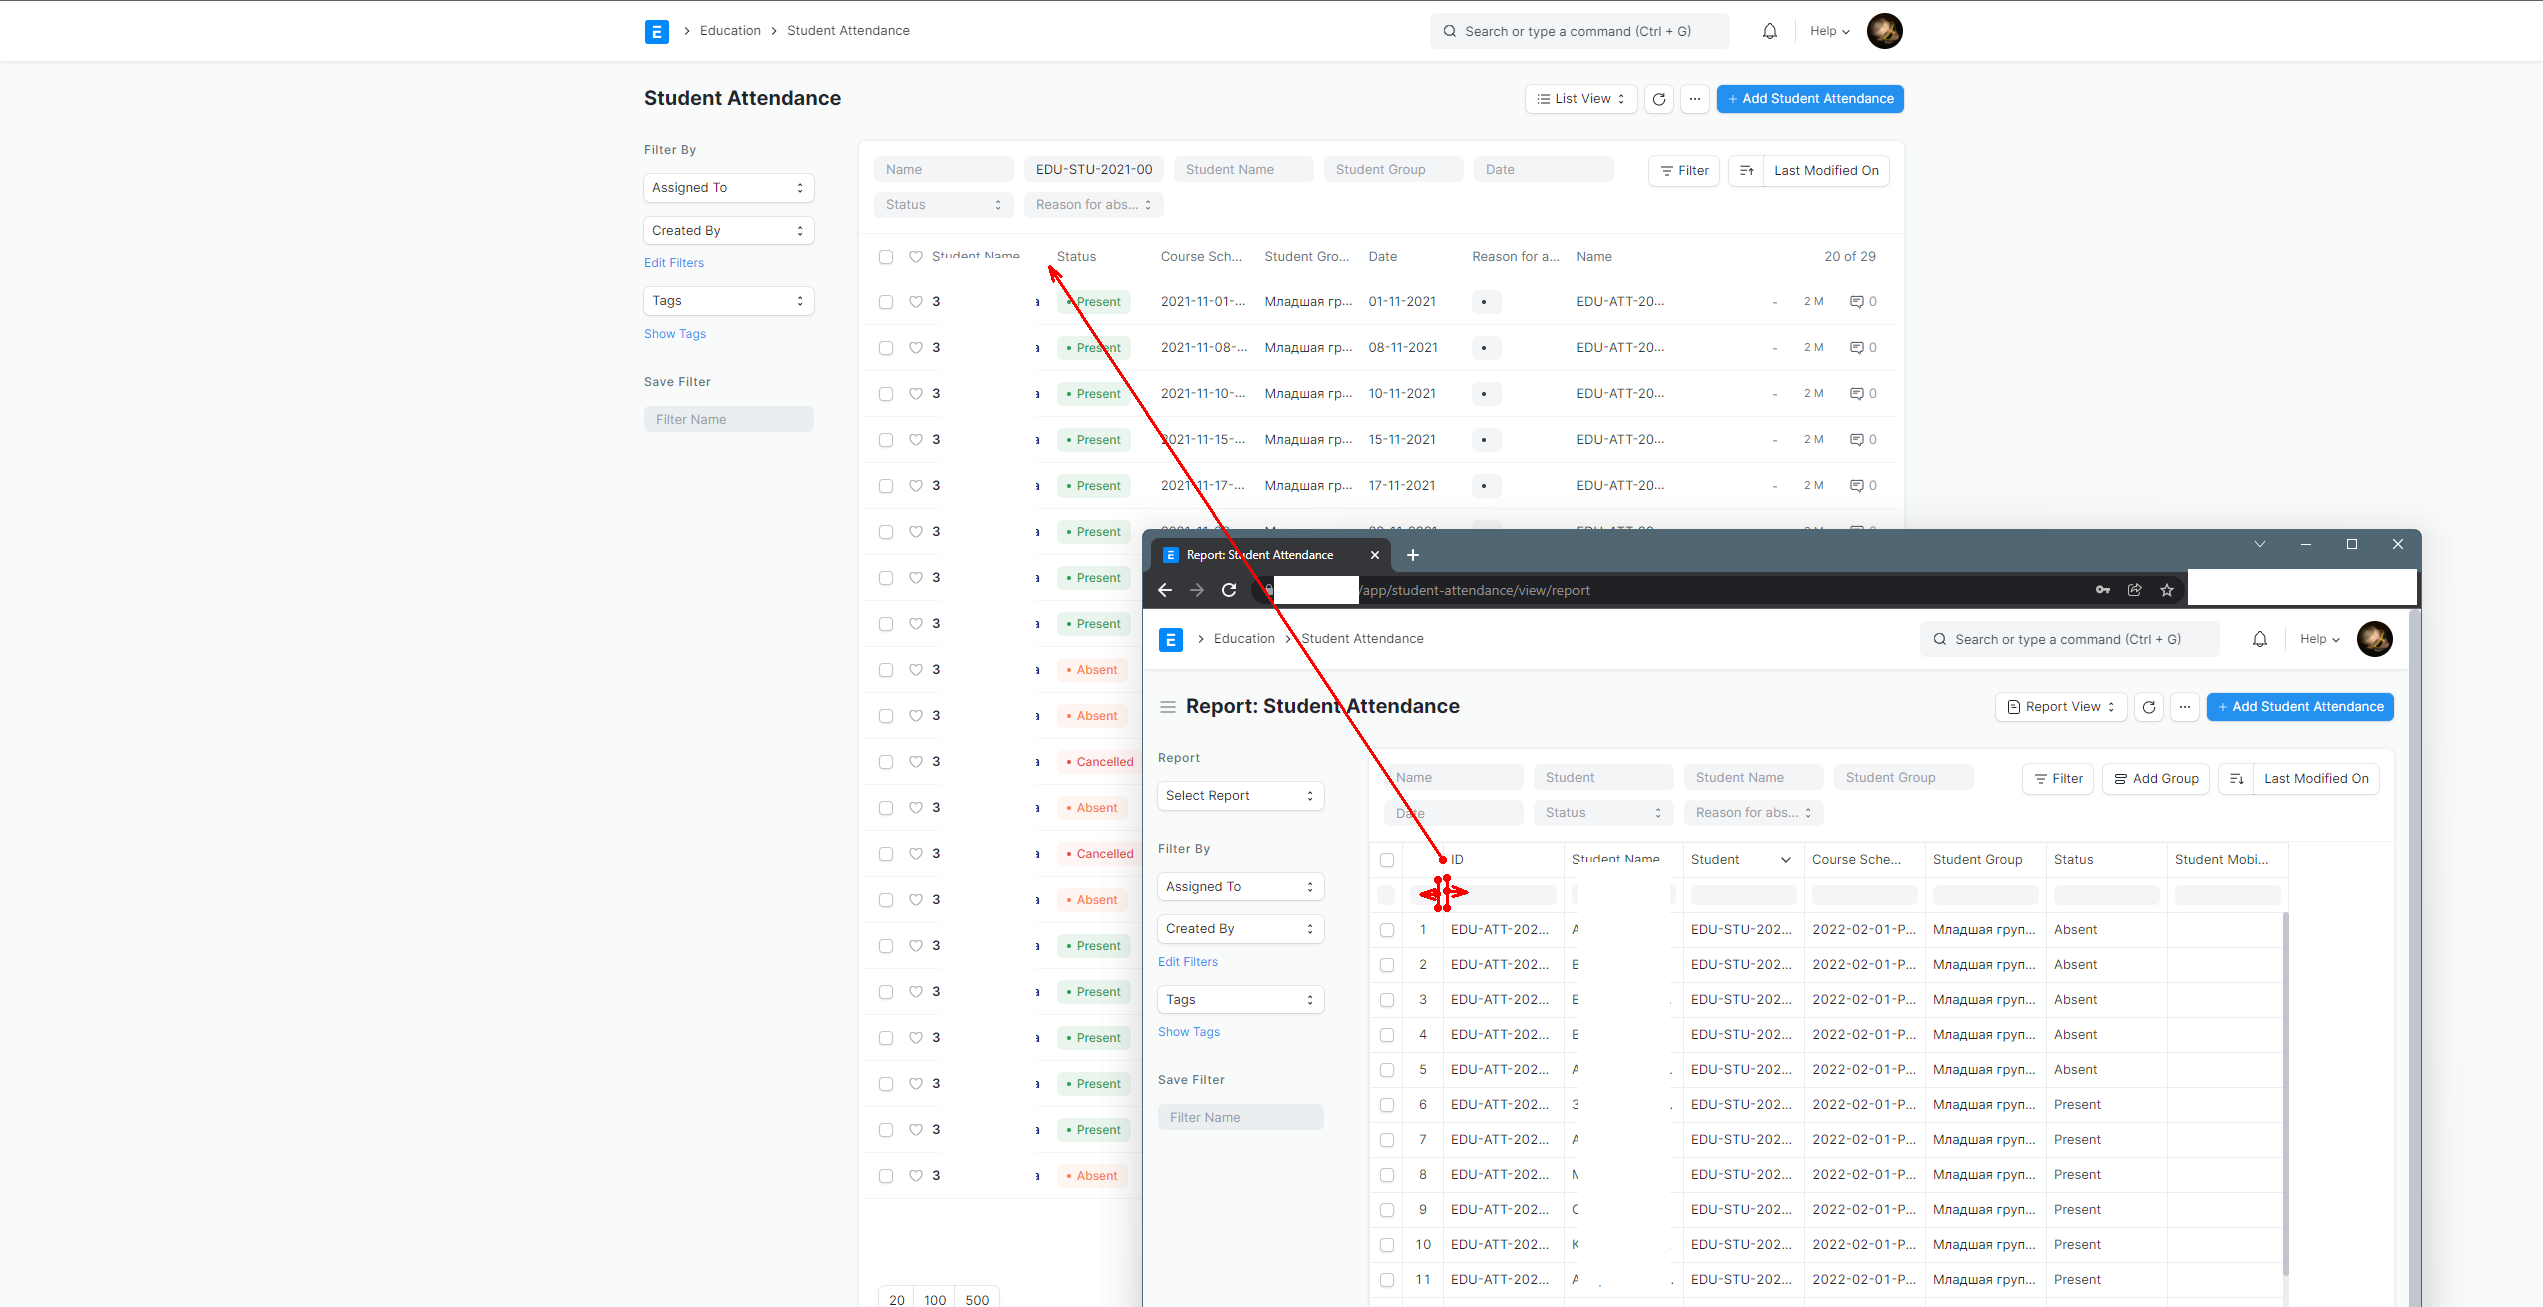The width and height of the screenshot is (2543, 1307).
Task: Click the heart icon on the first attendance row
Action: (x=916, y=301)
